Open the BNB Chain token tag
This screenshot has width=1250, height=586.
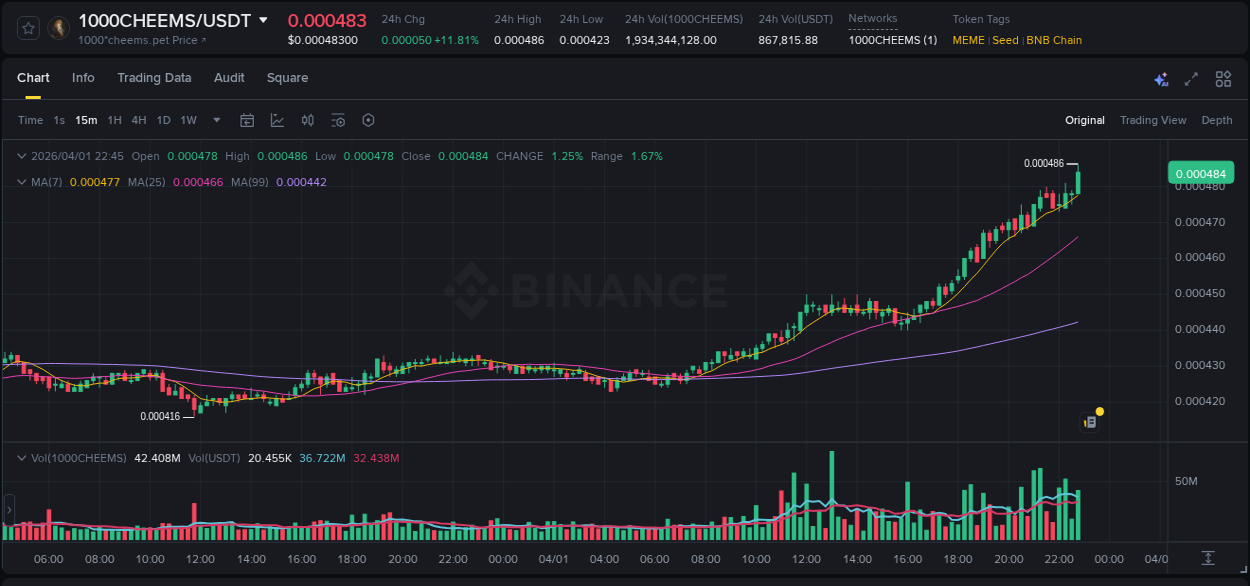(1054, 40)
